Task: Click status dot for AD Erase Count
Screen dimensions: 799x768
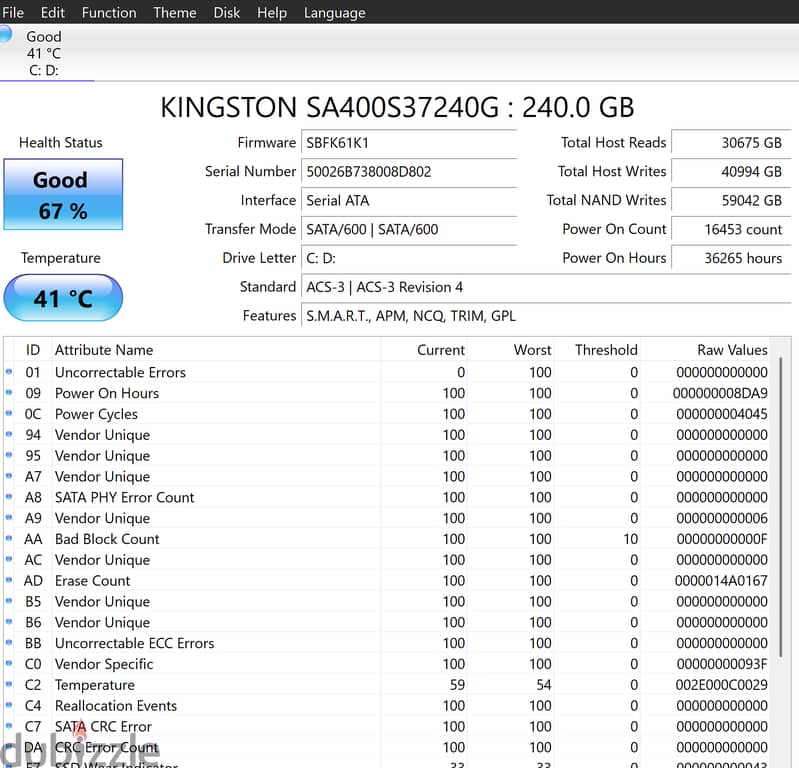Action: click(x=9, y=580)
